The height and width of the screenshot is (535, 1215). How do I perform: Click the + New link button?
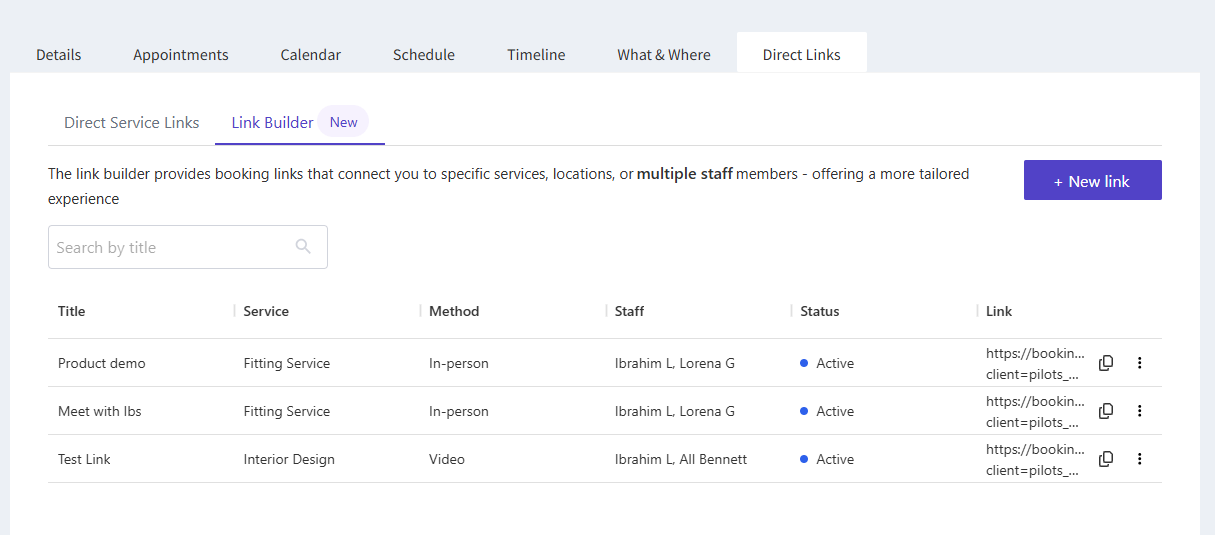(x=1092, y=181)
